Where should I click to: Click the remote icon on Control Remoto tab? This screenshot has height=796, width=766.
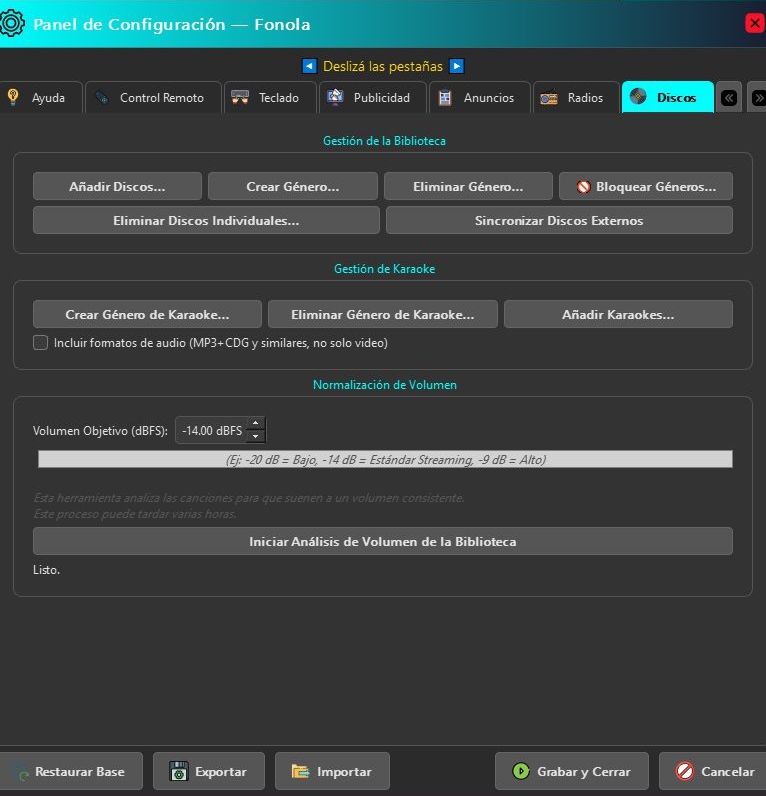tap(102, 97)
